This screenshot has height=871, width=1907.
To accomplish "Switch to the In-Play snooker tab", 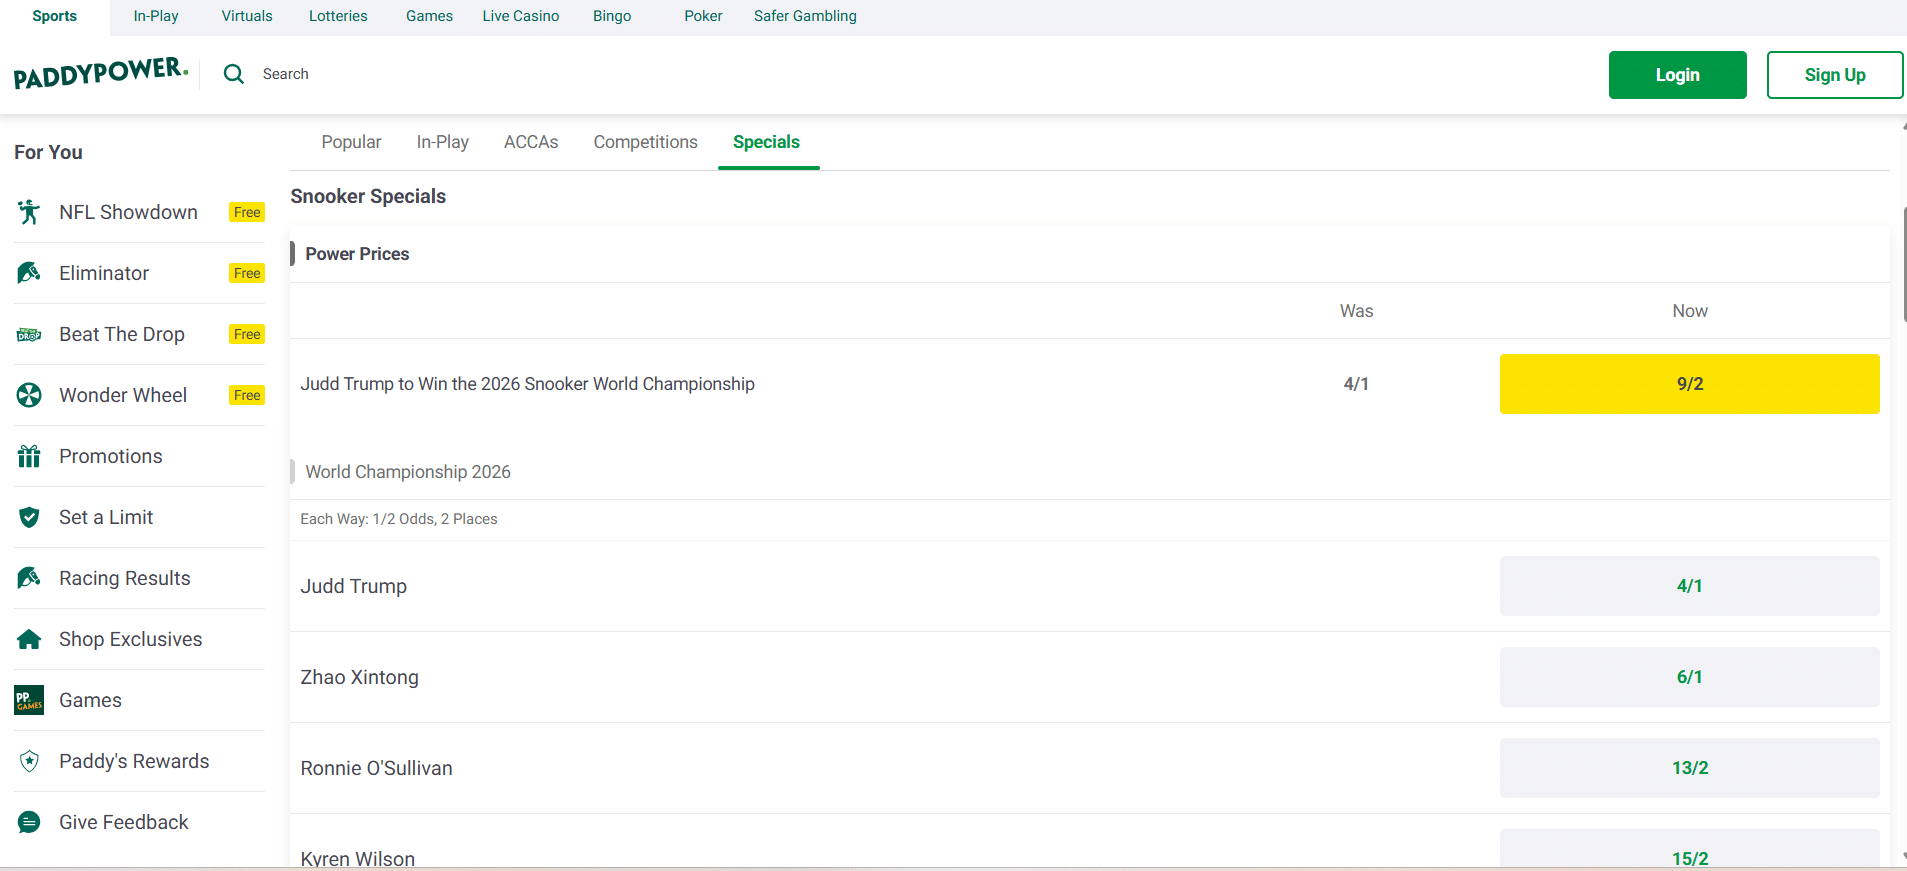I will click(x=443, y=142).
